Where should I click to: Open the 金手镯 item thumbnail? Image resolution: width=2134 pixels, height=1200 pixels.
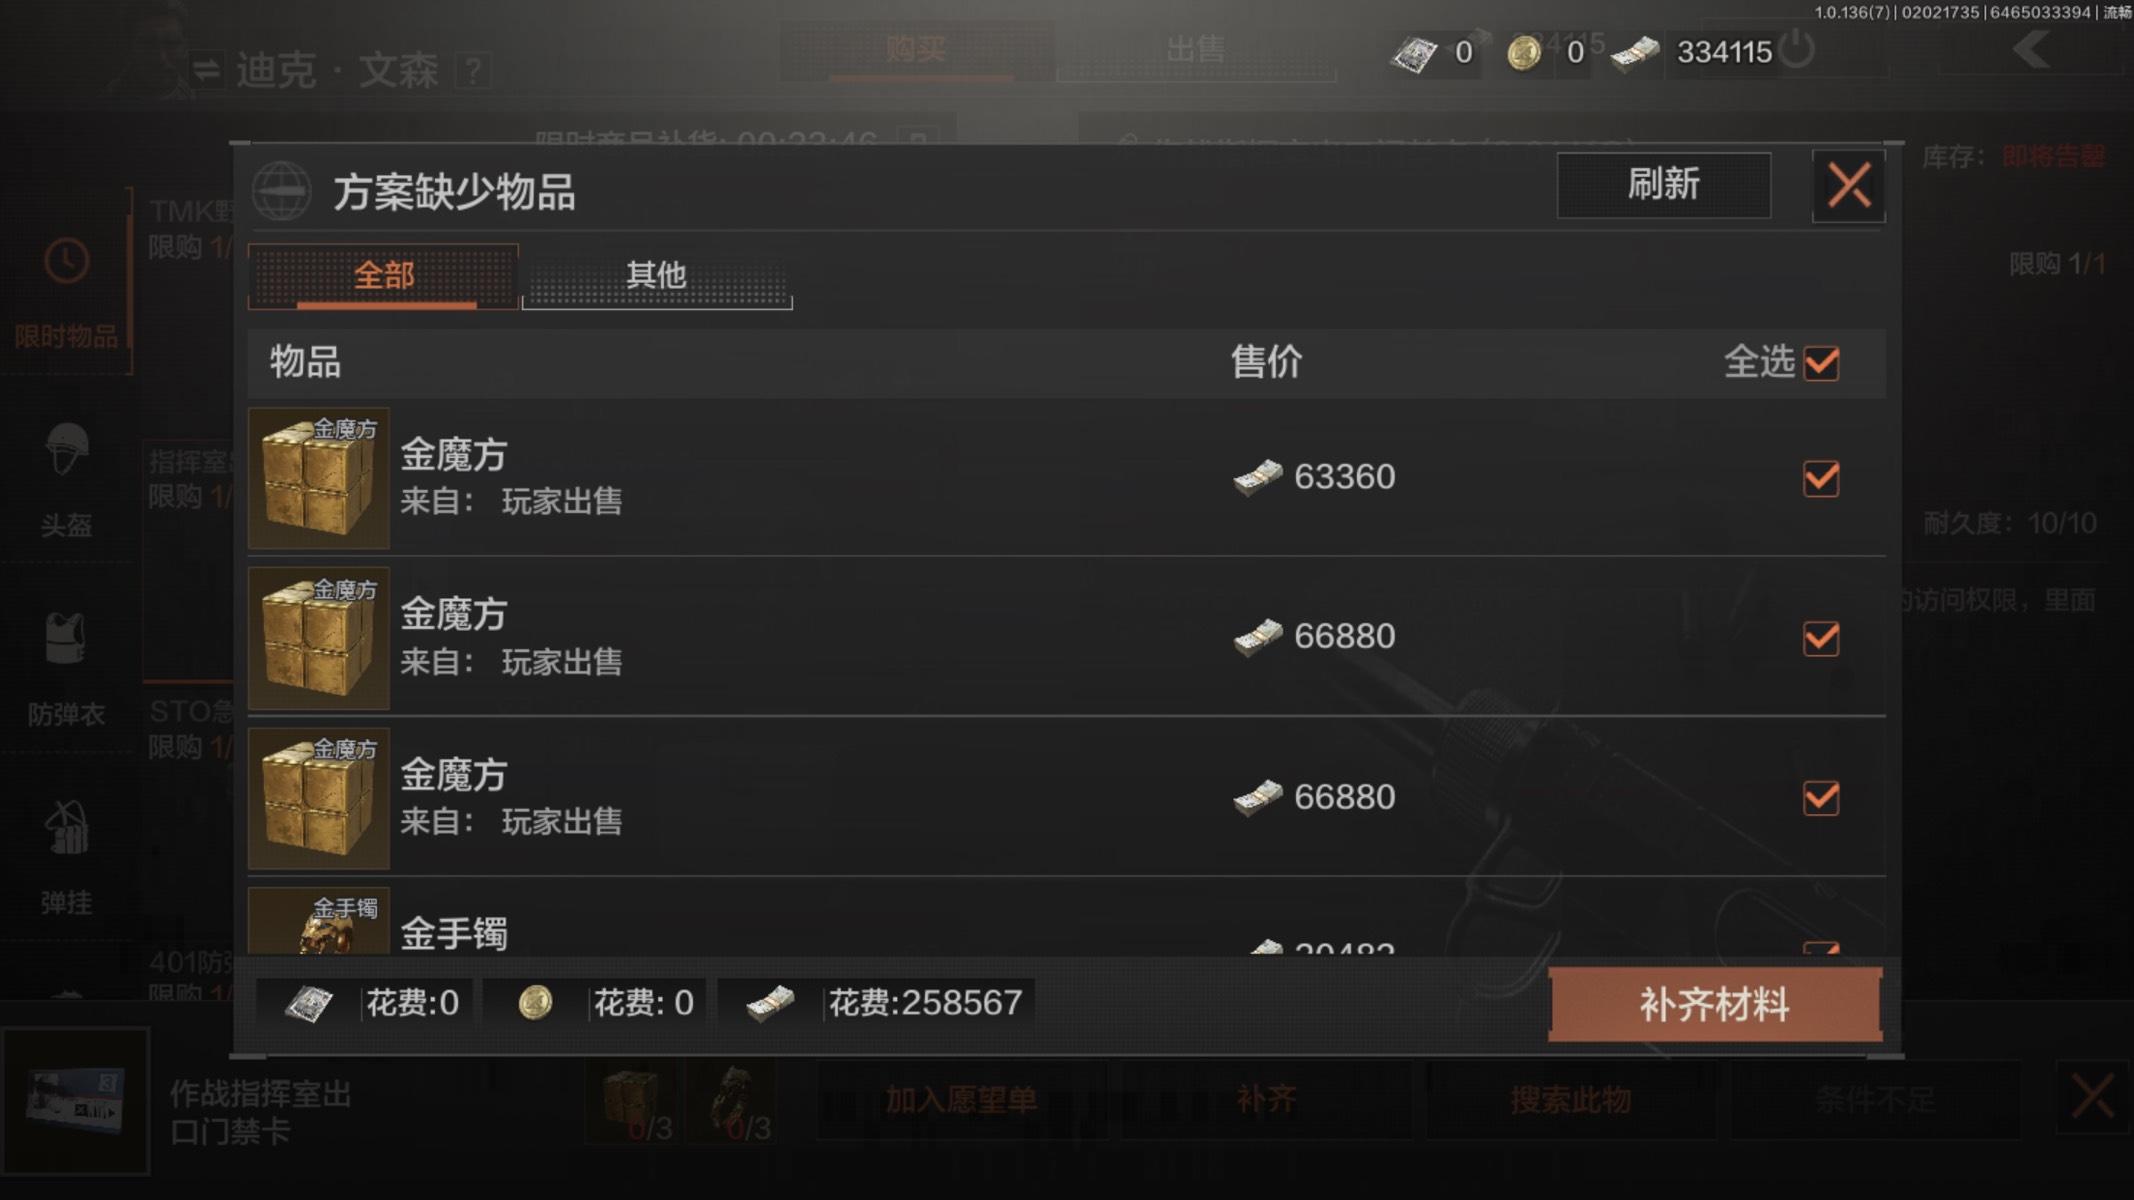coord(319,921)
